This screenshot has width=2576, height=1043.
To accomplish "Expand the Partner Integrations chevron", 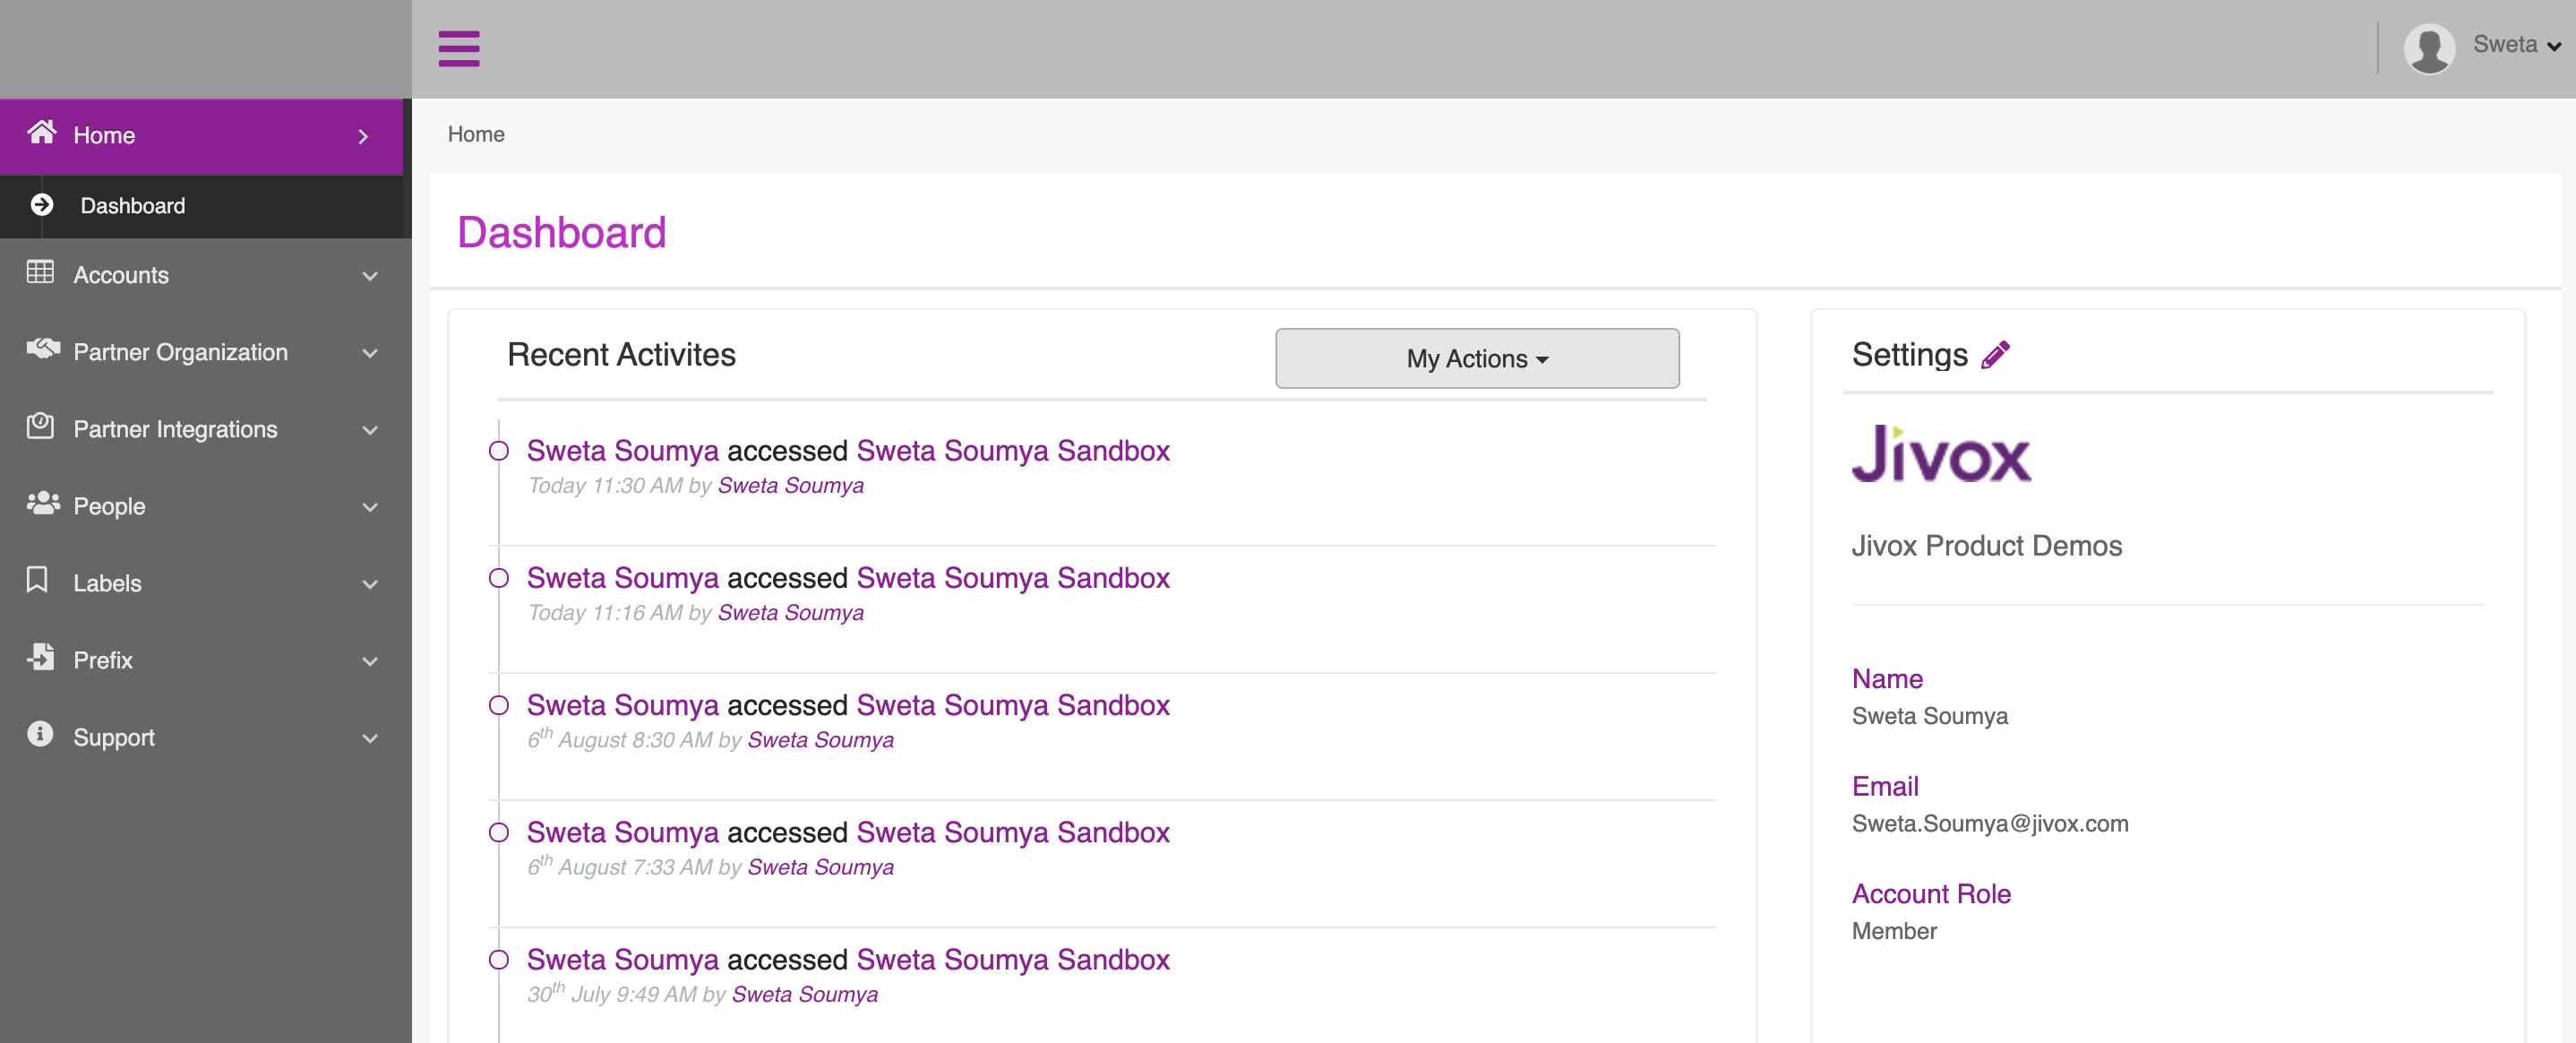I will [370, 430].
